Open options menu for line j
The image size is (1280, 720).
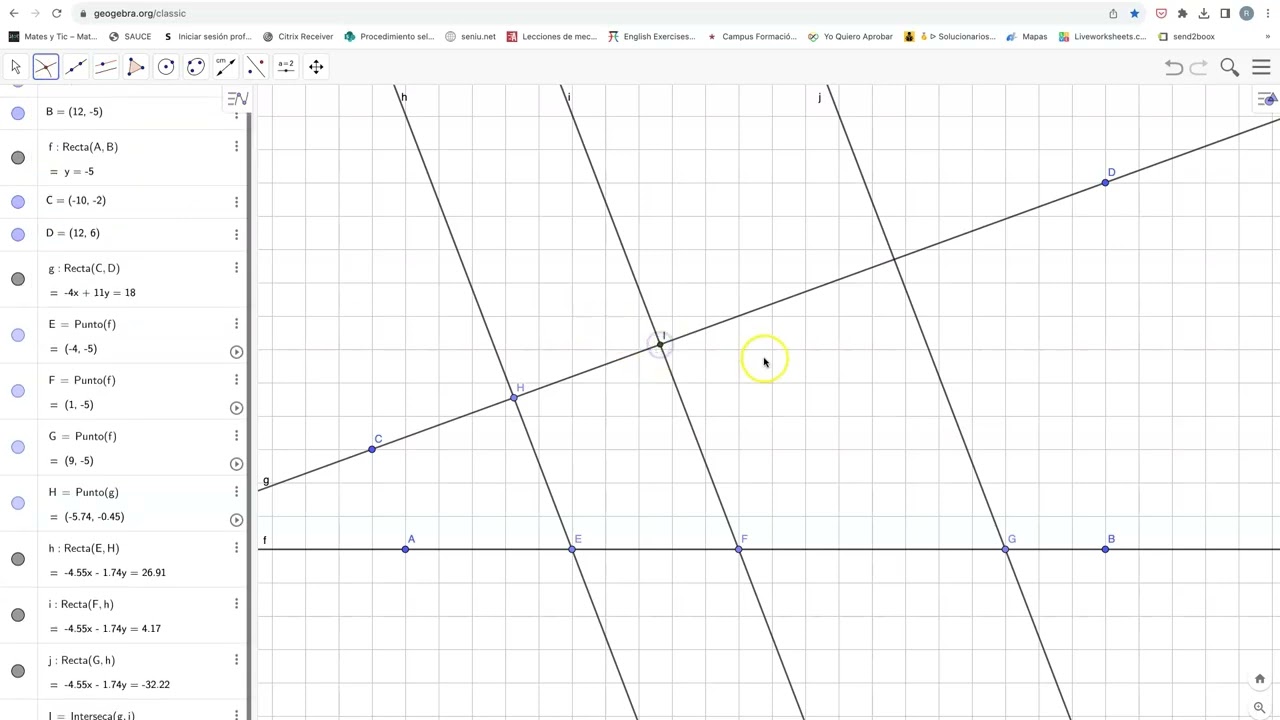pos(236,660)
